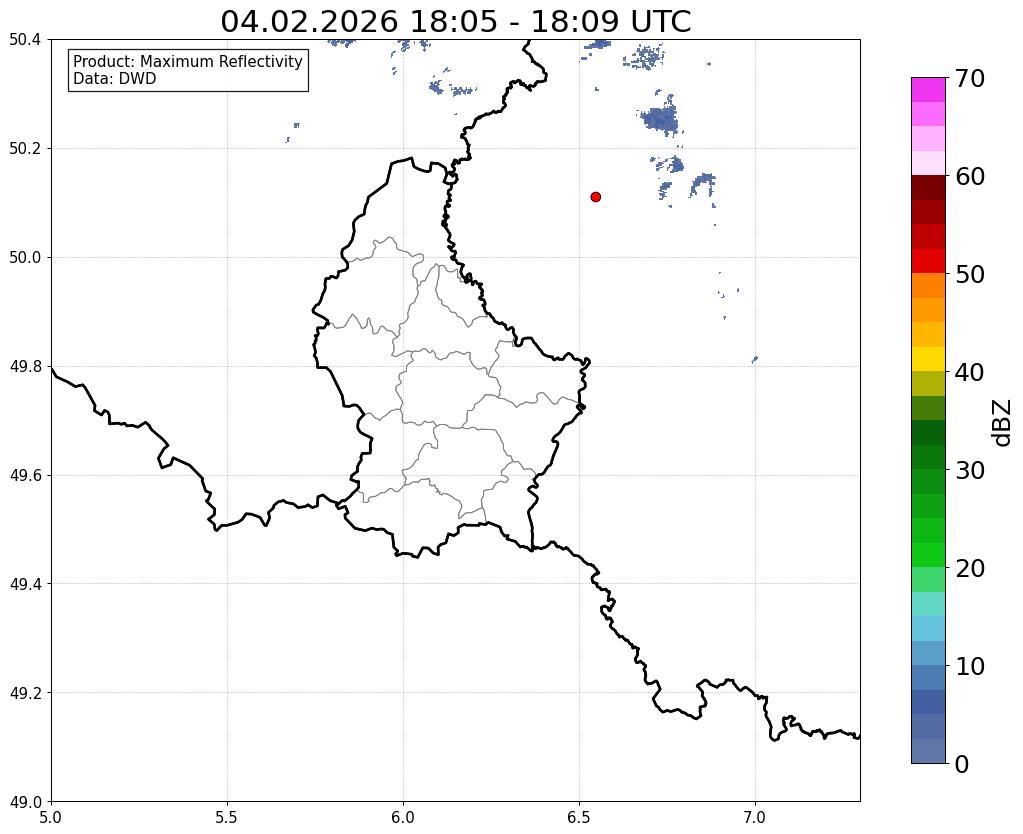The image size is (1023, 834).
Task: Click the colorbar tick label 40
Action: click(x=970, y=372)
